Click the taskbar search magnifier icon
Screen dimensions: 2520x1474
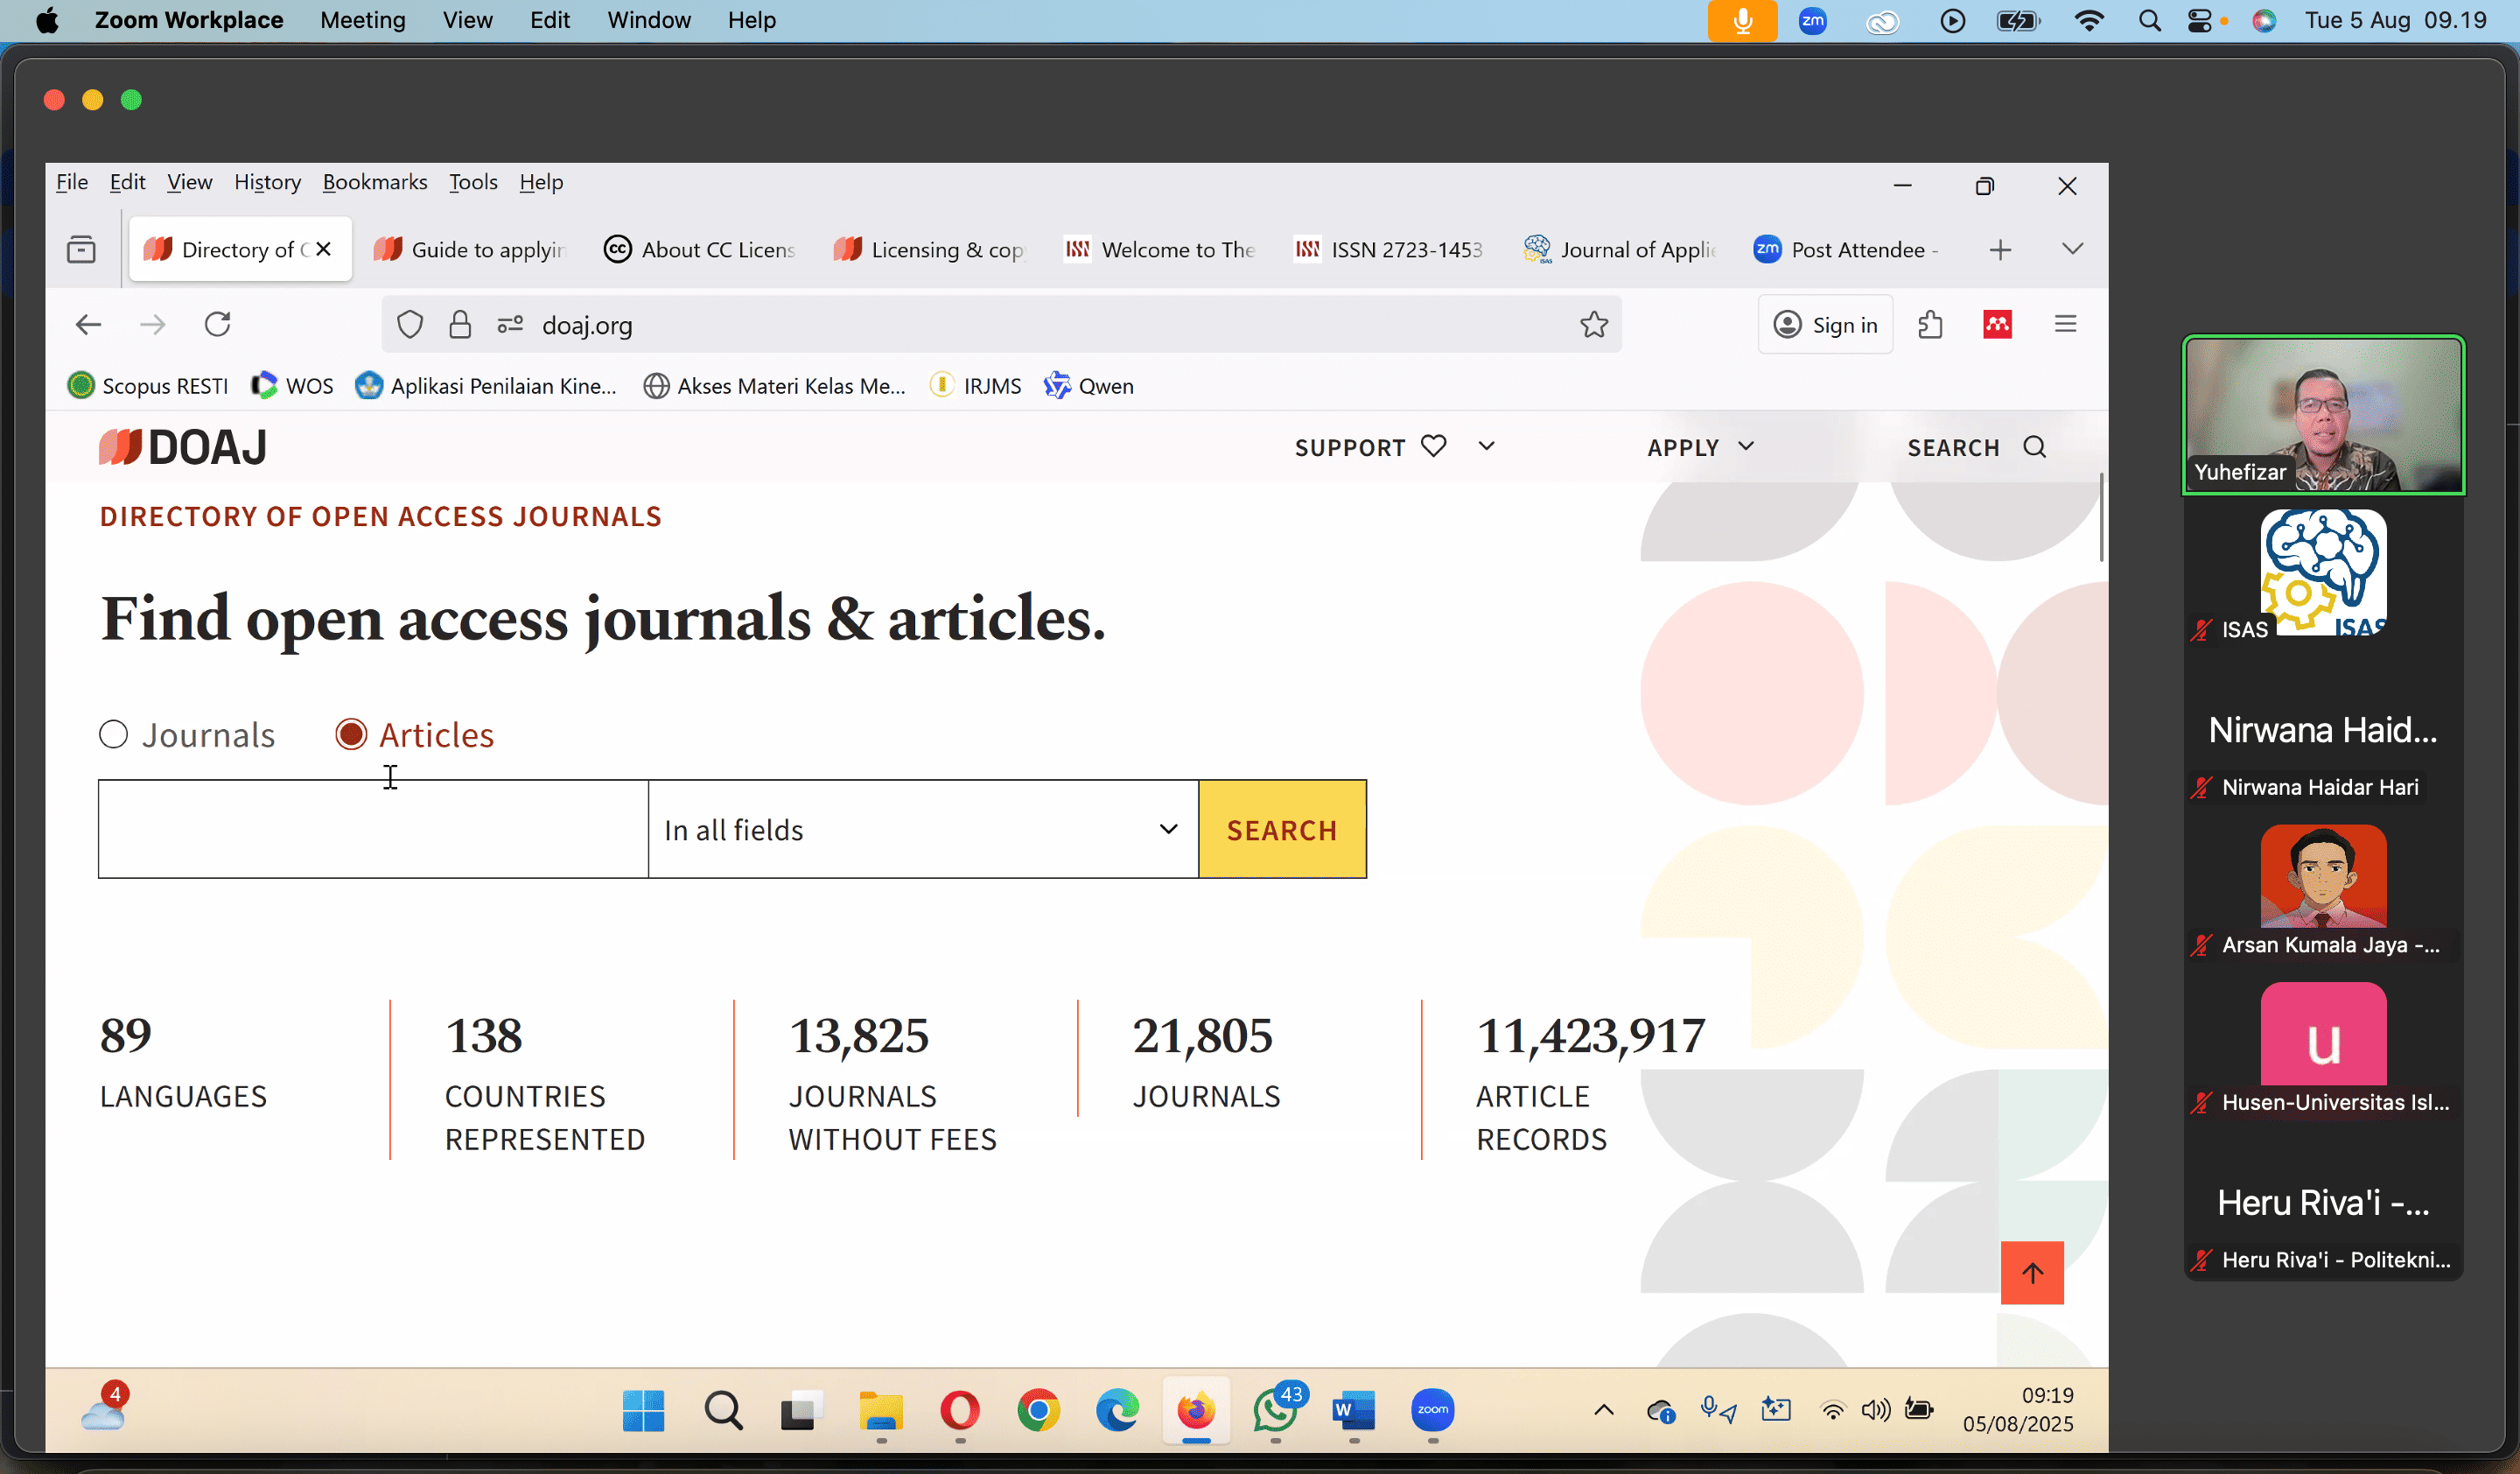tap(723, 1411)
